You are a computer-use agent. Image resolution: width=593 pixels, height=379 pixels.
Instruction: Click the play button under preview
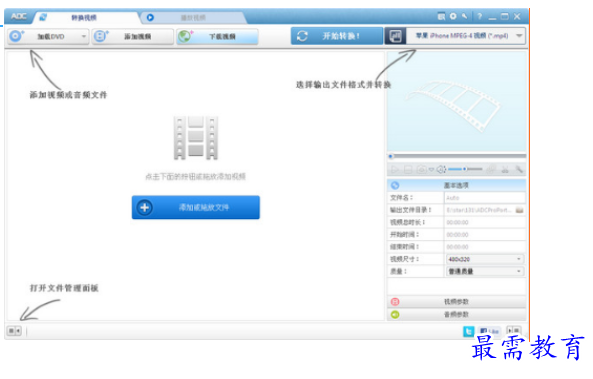395,169
